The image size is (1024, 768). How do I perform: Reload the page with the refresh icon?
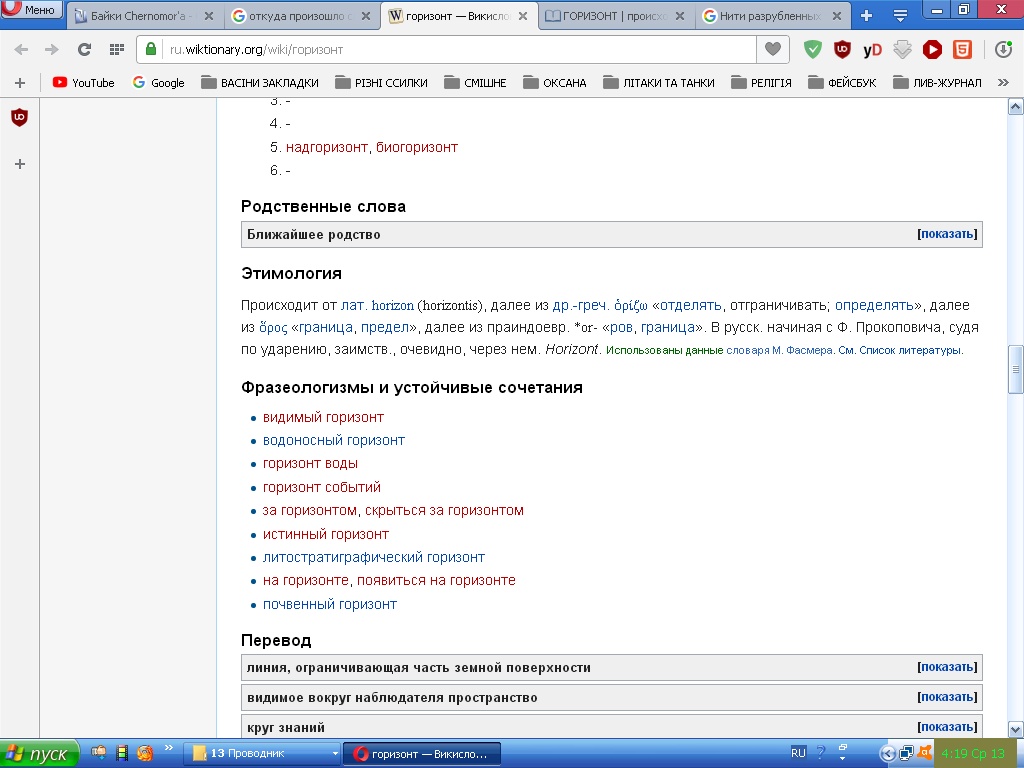point(84,50)
